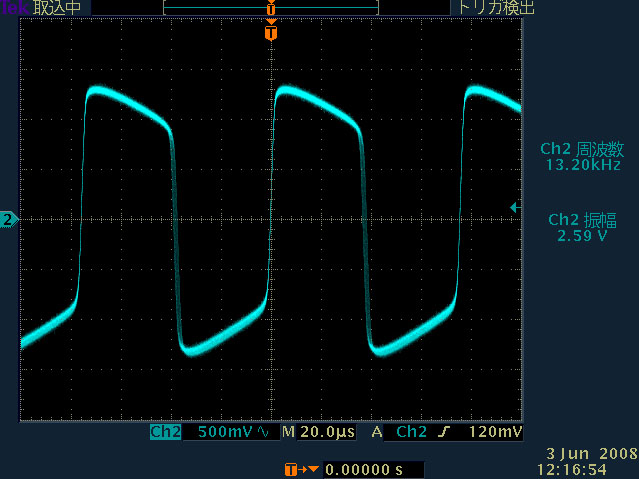Image resolution: width=639 pixels, height=479 pixels.
Task: Open the 500mV vertical scale readout
Action: 226,433
